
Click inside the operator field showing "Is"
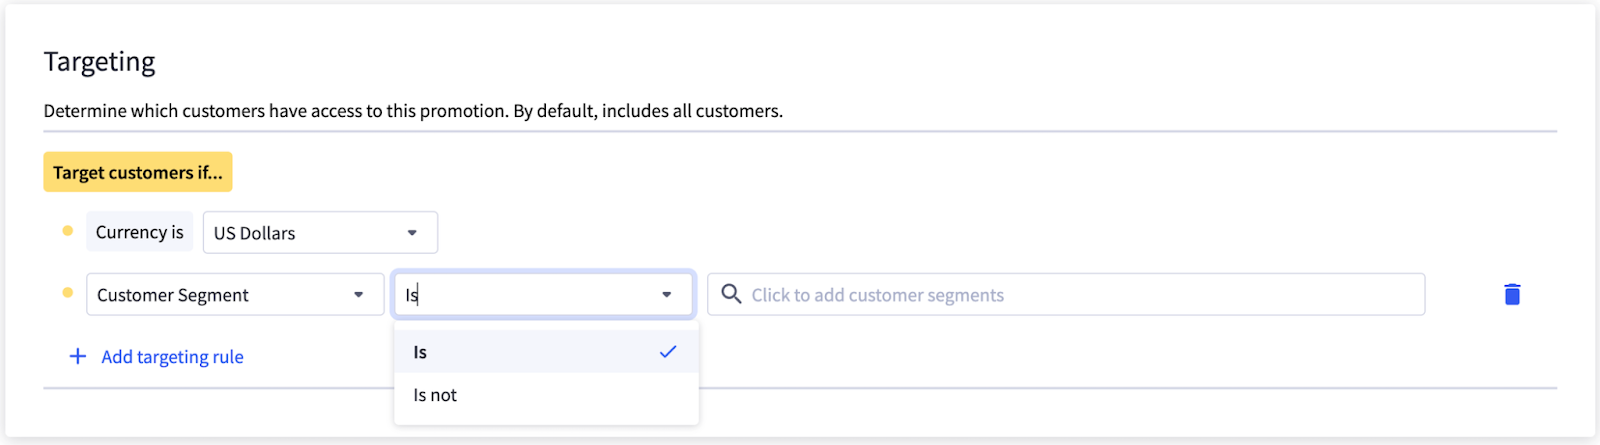(x=520, y=295)
